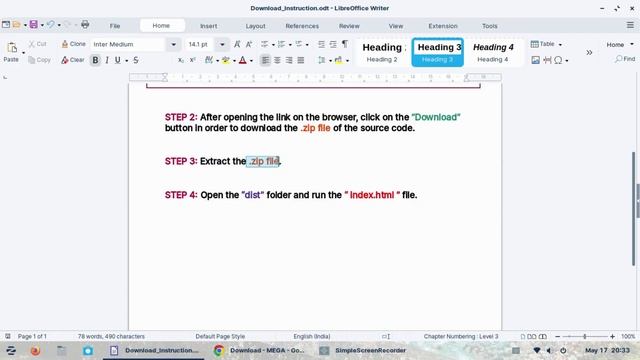Click the highlighting color marker icon
This screenshot has height=360, width=640.
click(x=225, y=60)
